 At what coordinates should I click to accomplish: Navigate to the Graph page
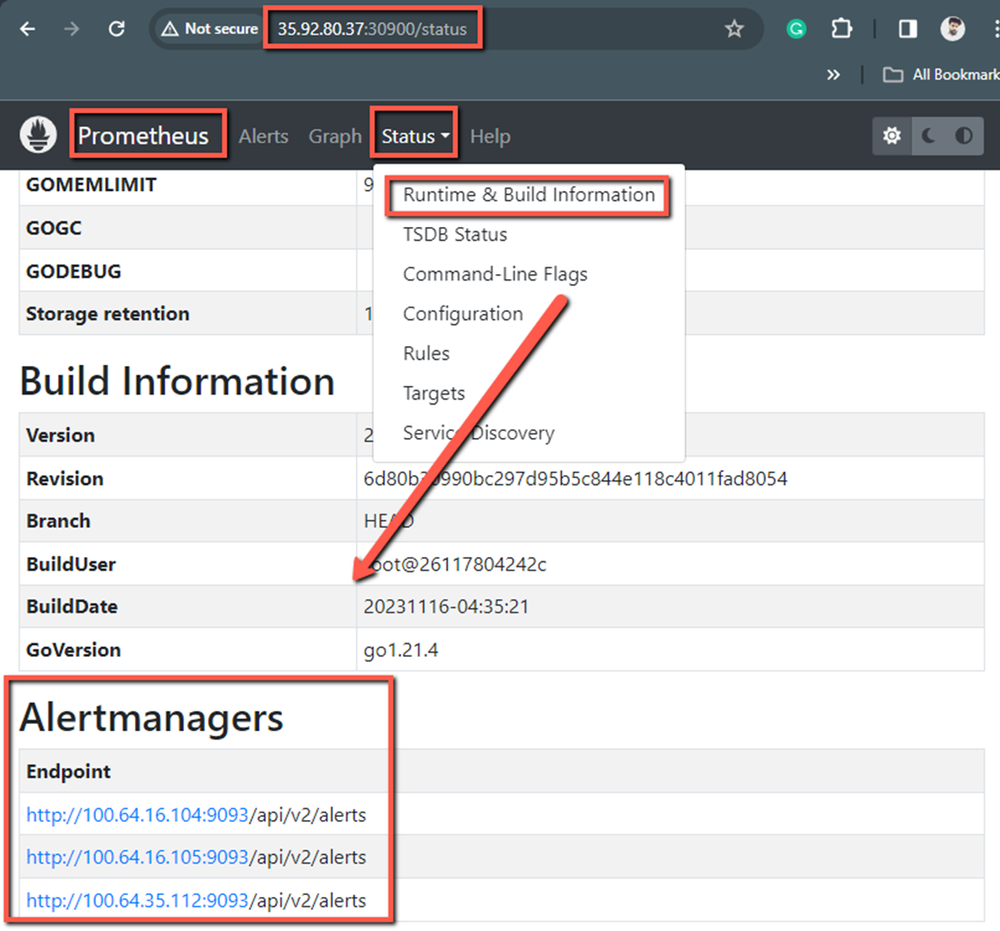pyautogui.click(x=335, y=136)
